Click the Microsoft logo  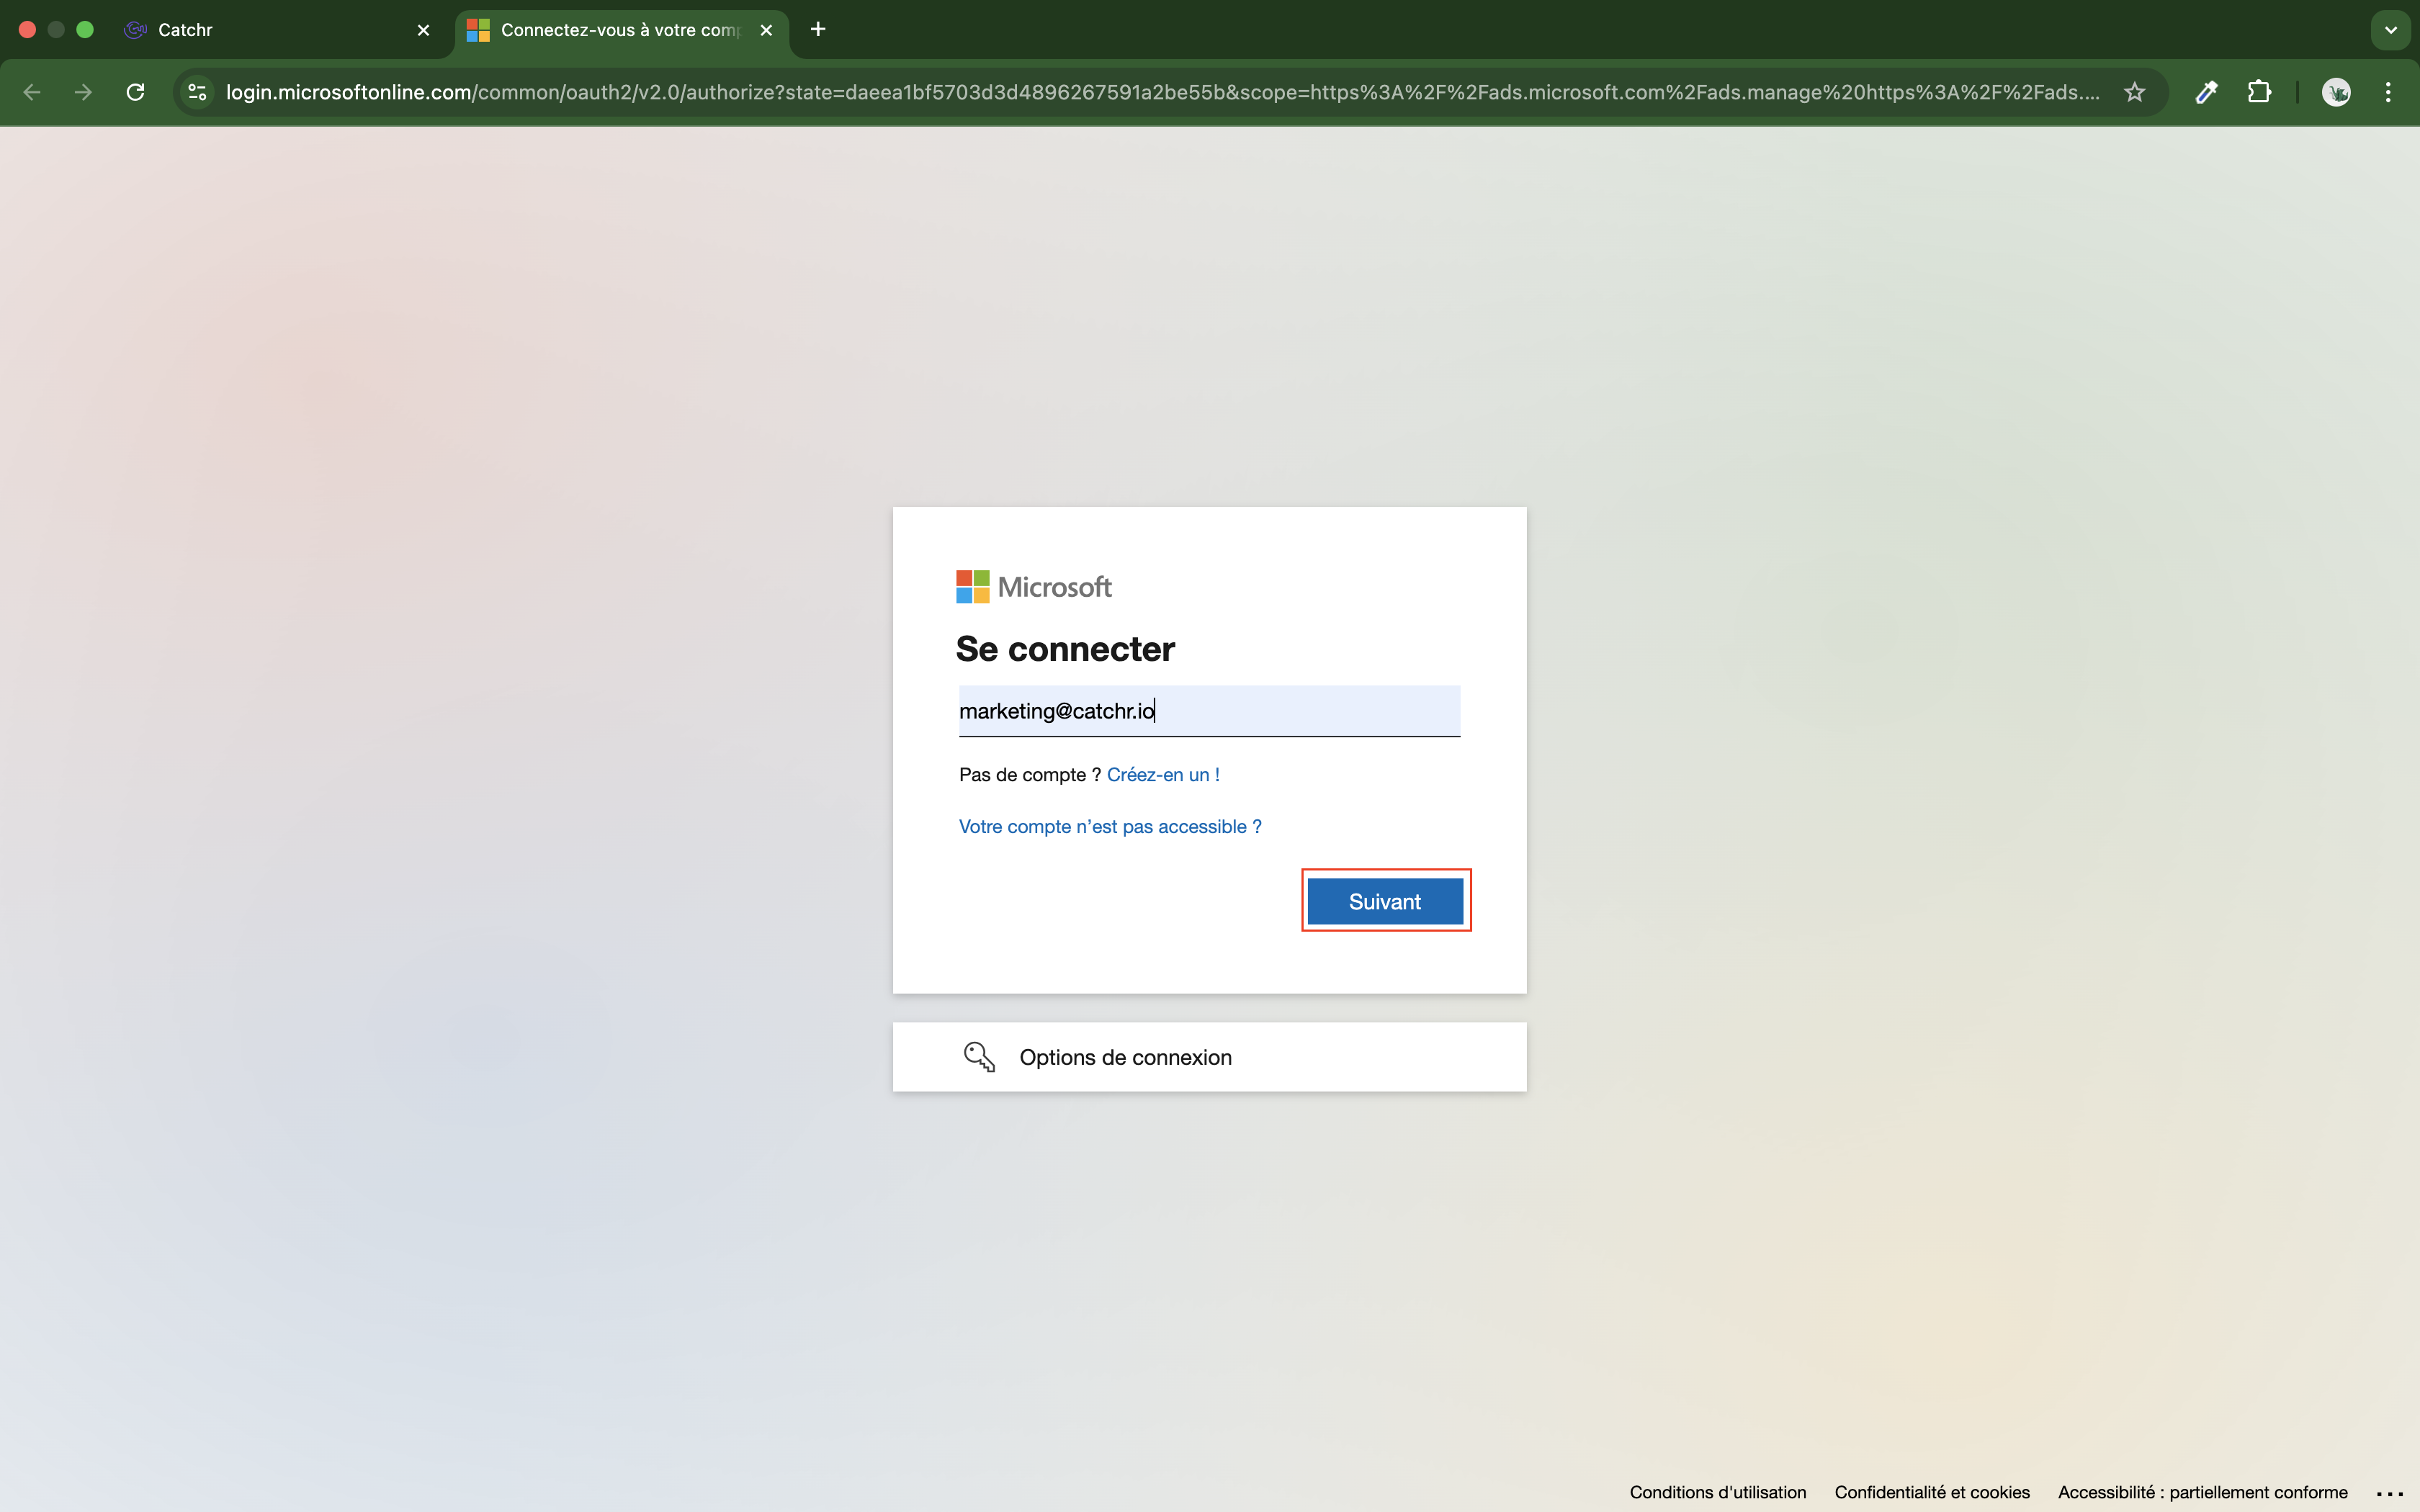pyautogui.click(x=1033, y=587)
